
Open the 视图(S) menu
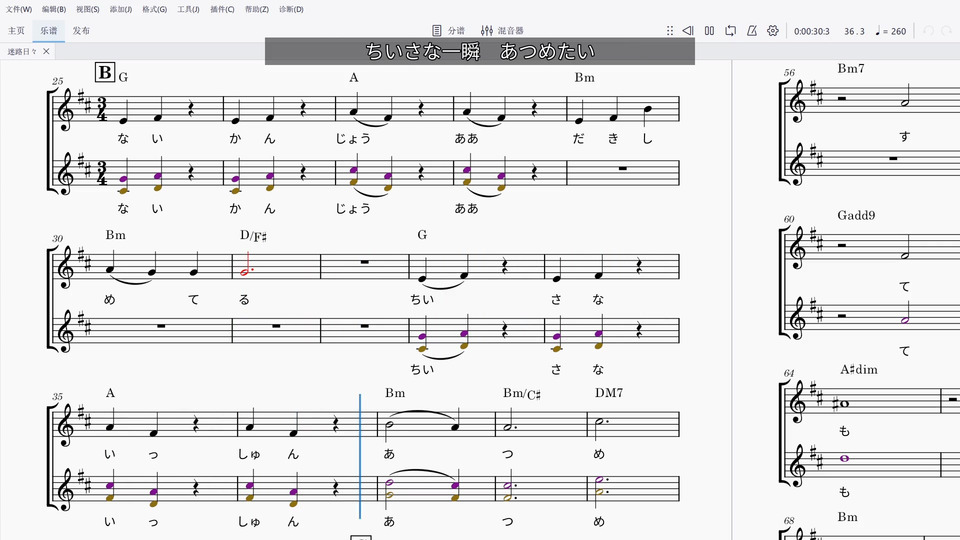[x=88, y=9]
